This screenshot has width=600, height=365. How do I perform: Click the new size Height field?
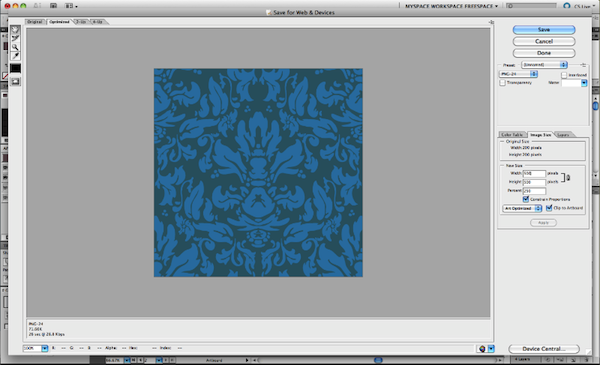click(534, 182)
